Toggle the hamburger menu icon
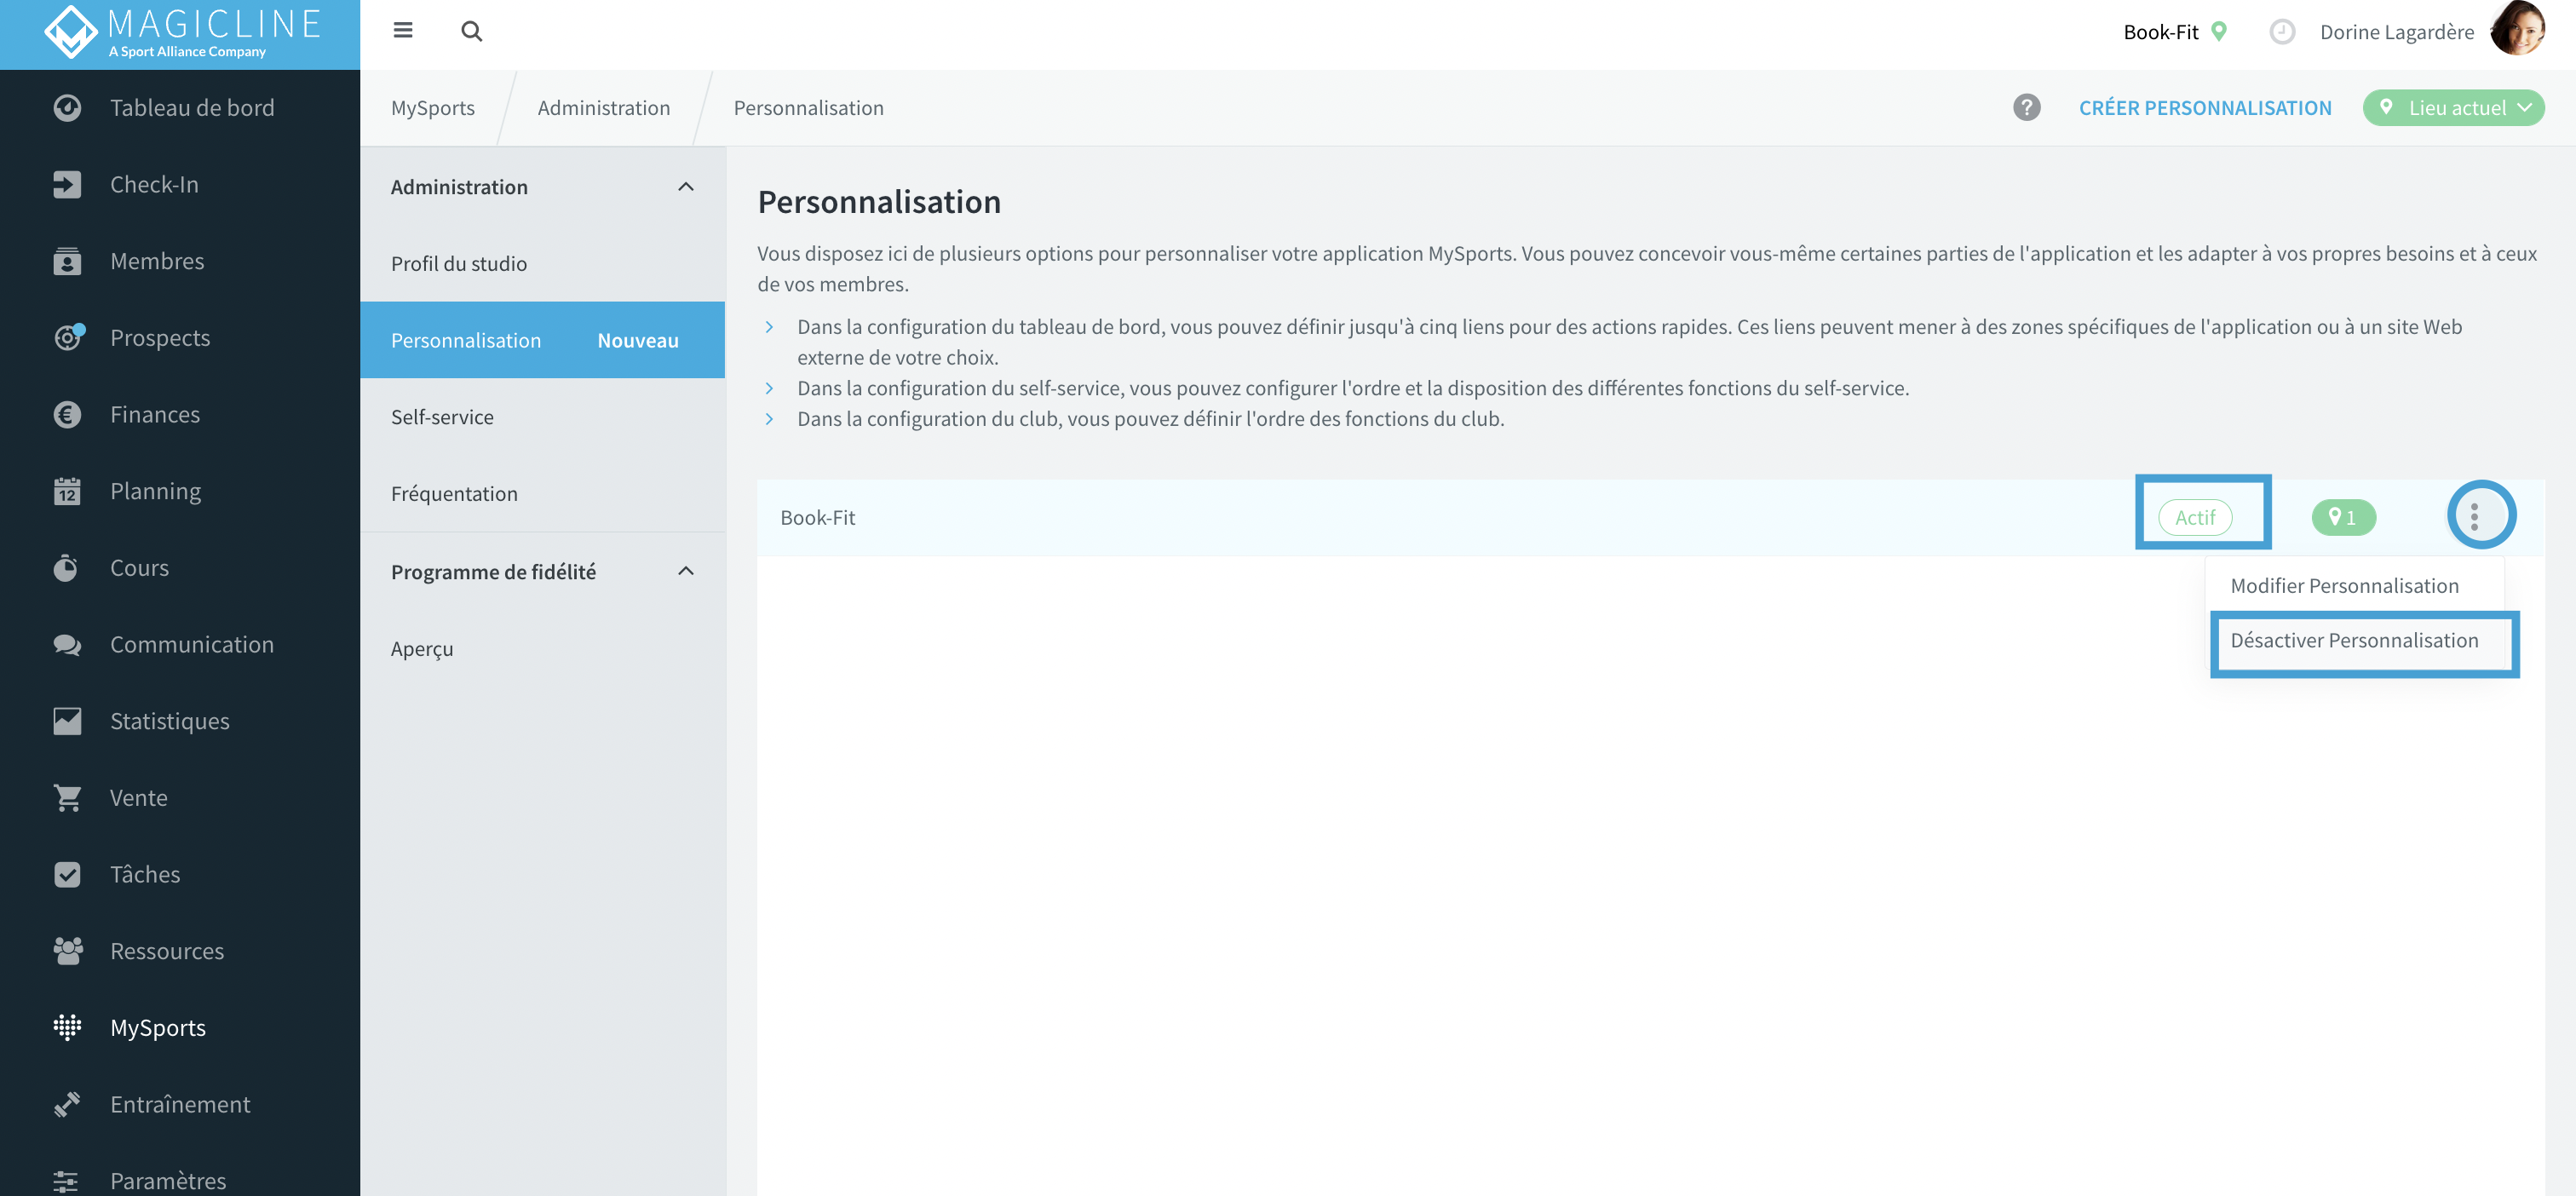Image resolution: width=2576 pixels, height=1196 pixels. point(403,31)
